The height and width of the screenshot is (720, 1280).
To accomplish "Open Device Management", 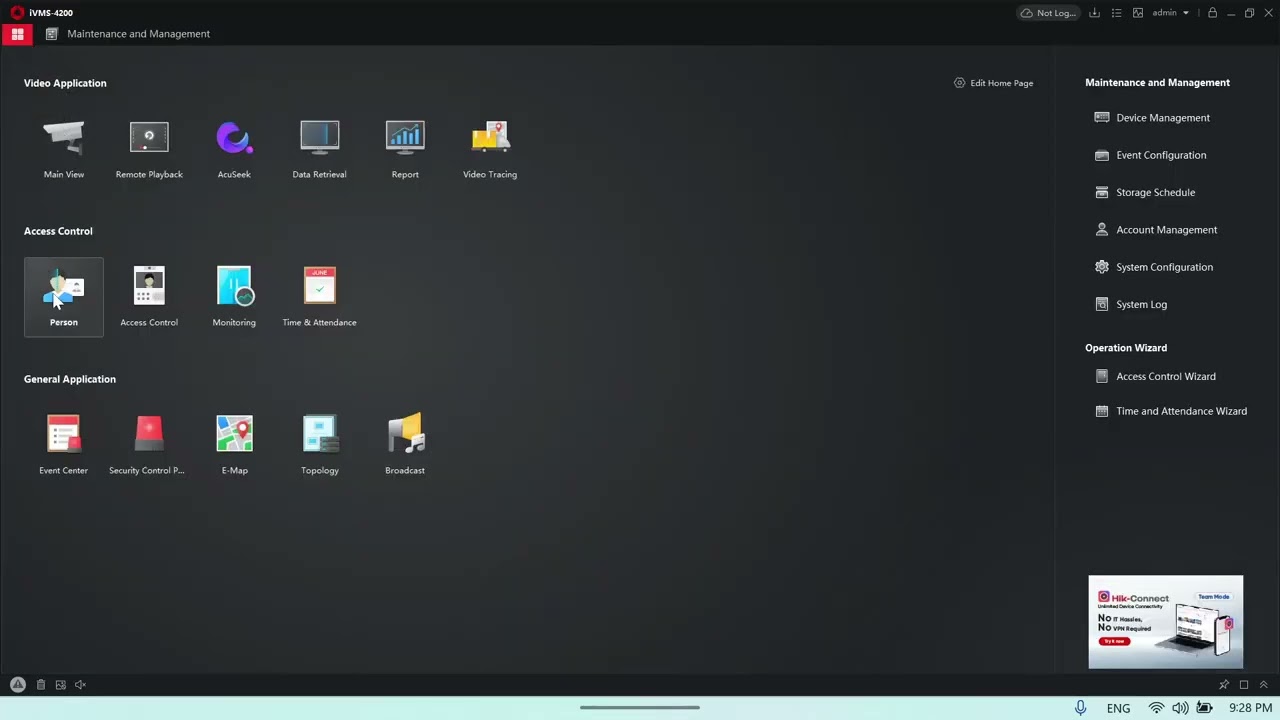I will [1152, 118].
